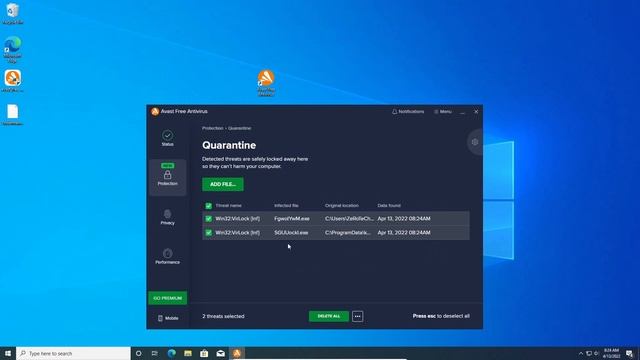Viewport: 640px width, 360px height.
Task: Select the Avast shortcut on desktop left column
Action: coord(13,81)
